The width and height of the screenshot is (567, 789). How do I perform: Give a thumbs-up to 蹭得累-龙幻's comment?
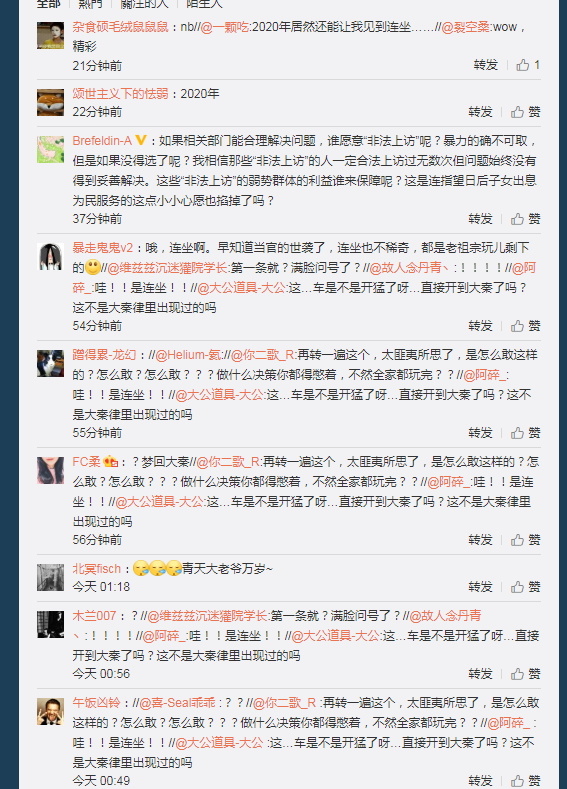pyautogui.click(x=526, y=433)
